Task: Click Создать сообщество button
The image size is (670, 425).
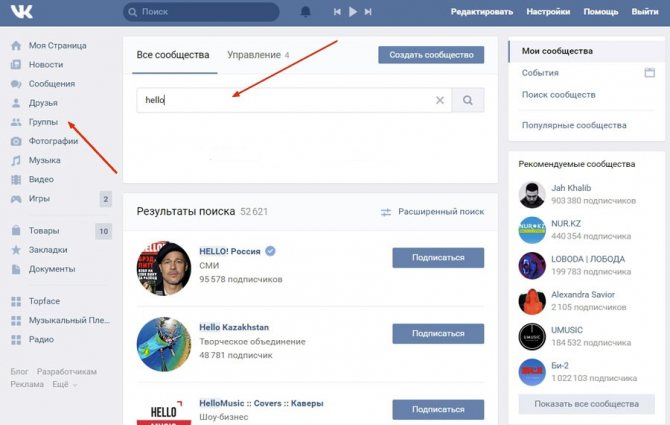Action: 431,55
